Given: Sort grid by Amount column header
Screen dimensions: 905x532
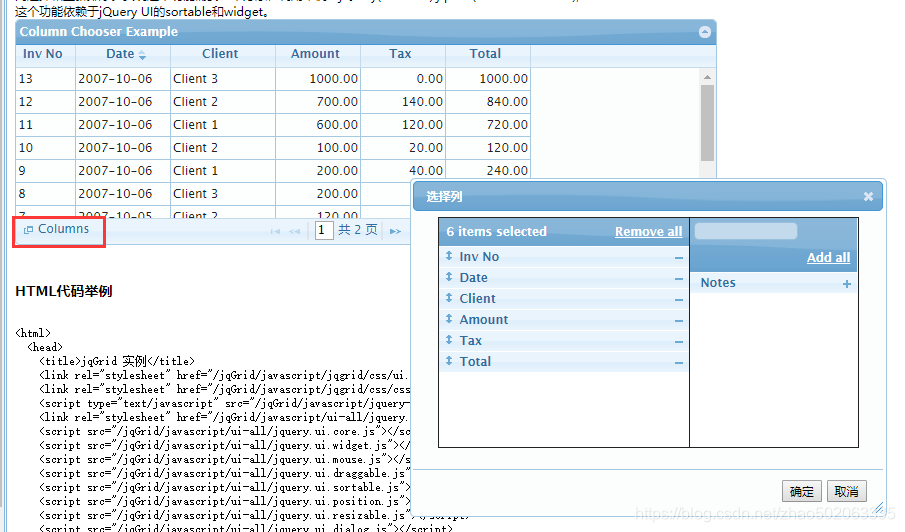Looking at the screenshot, I should tap(315, 54).
